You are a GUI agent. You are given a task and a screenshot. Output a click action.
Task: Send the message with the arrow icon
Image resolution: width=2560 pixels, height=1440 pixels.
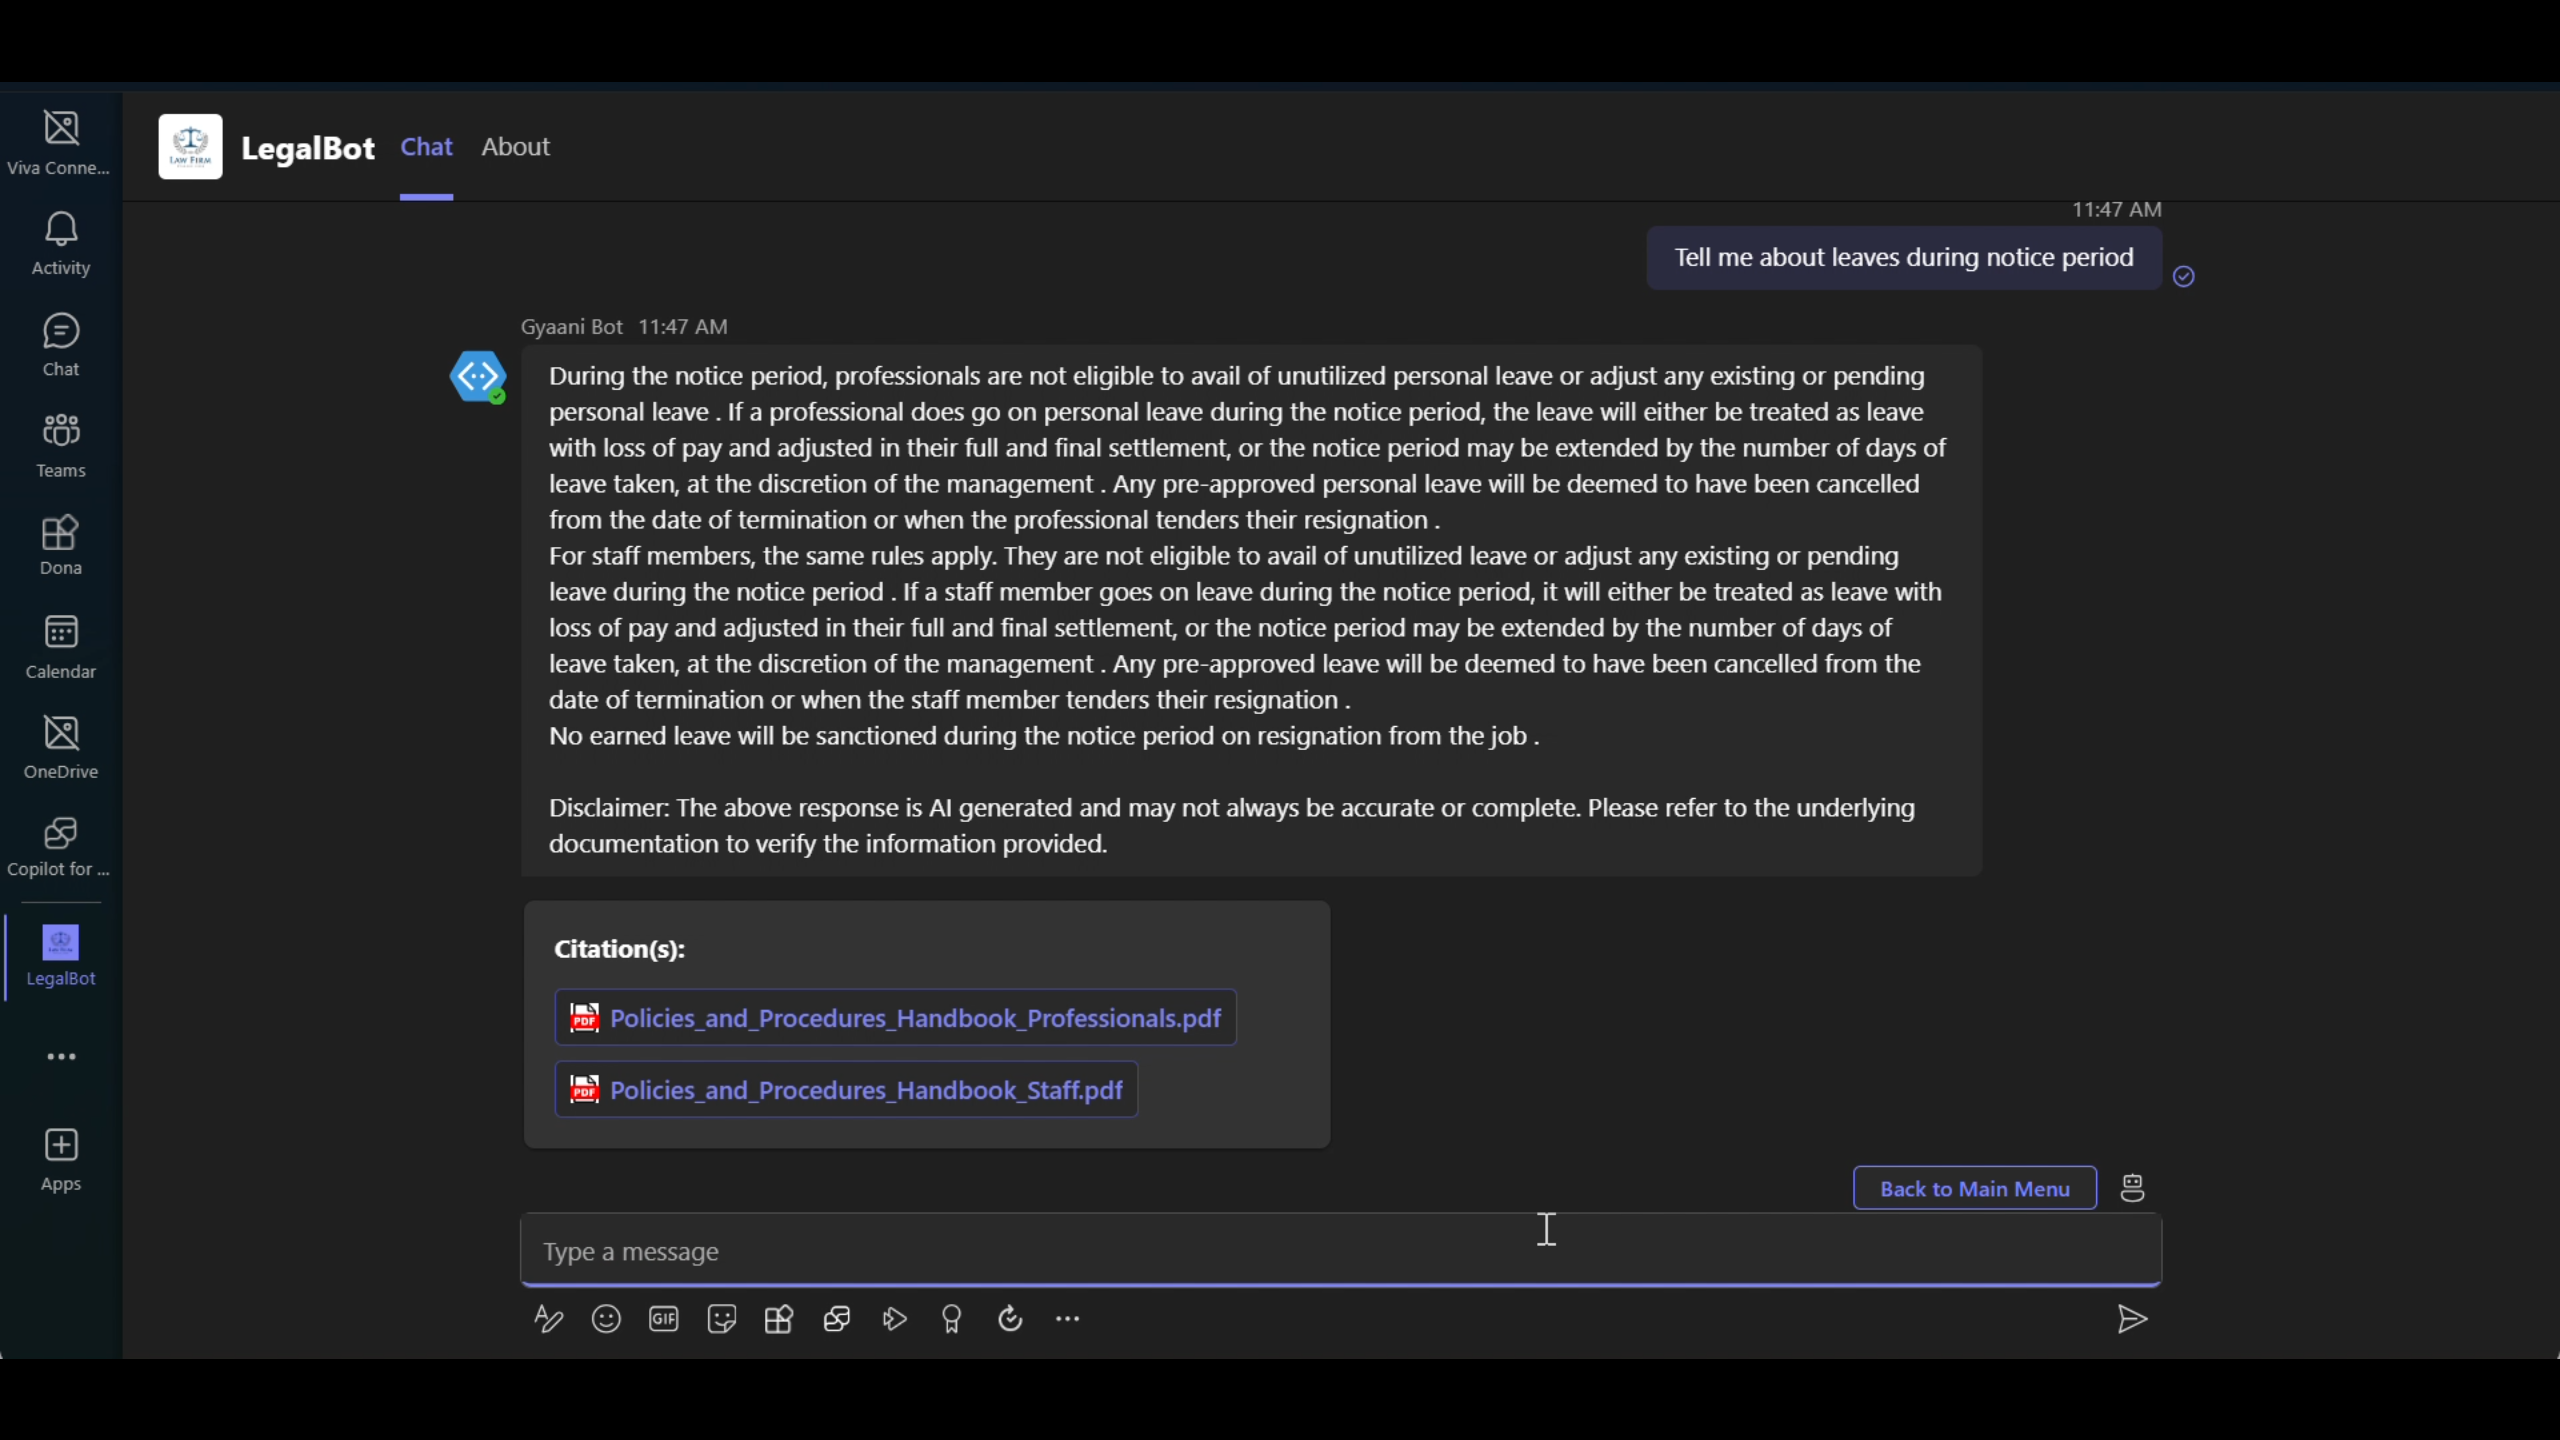pyautogui.click(x=2132, y=1319)
